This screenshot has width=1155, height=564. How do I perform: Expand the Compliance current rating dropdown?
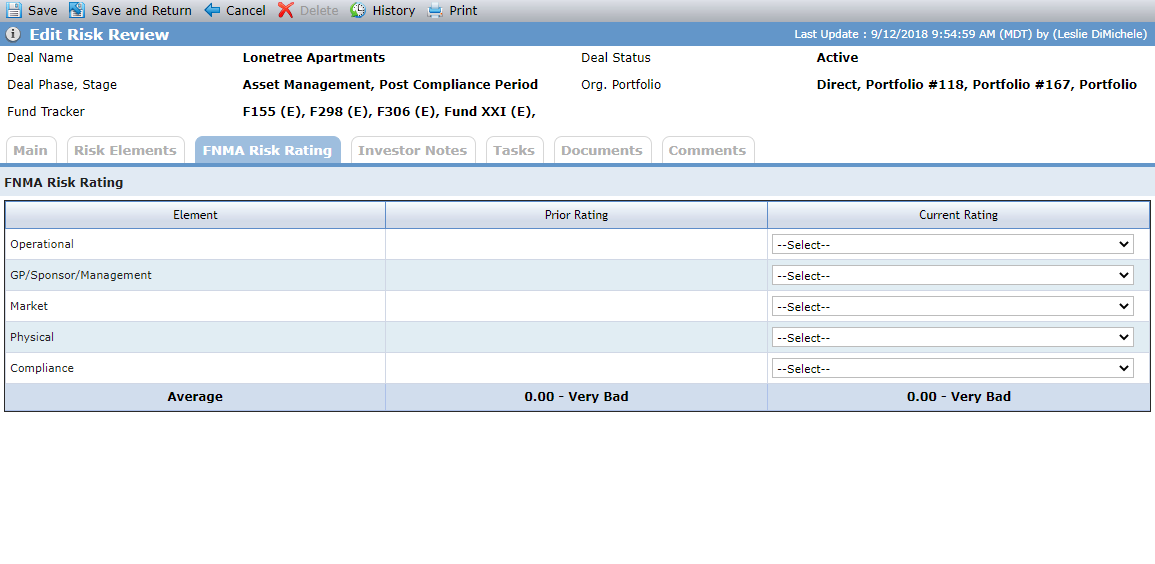coord(952,368)
